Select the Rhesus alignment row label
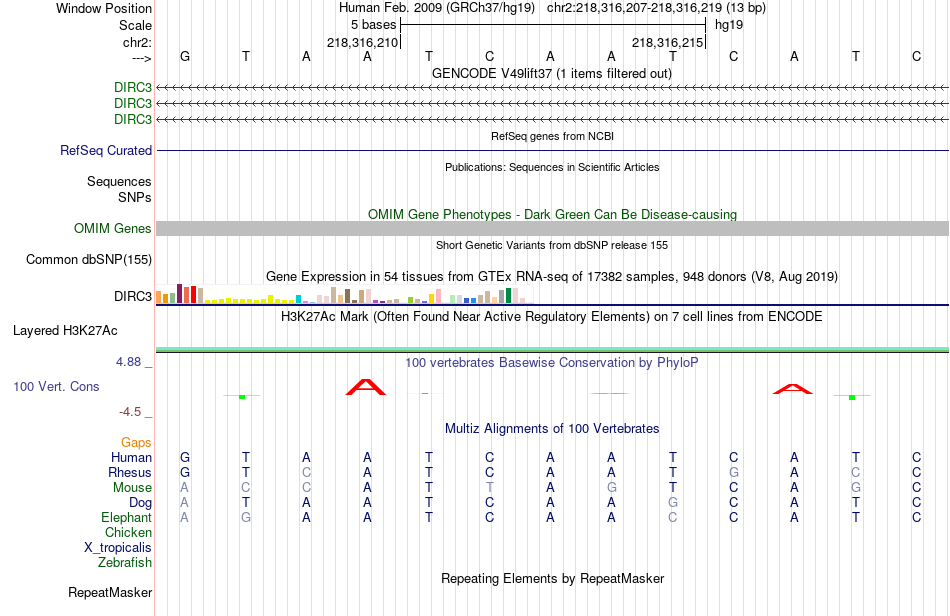This screenshot has width=950, height=616. 130,472
